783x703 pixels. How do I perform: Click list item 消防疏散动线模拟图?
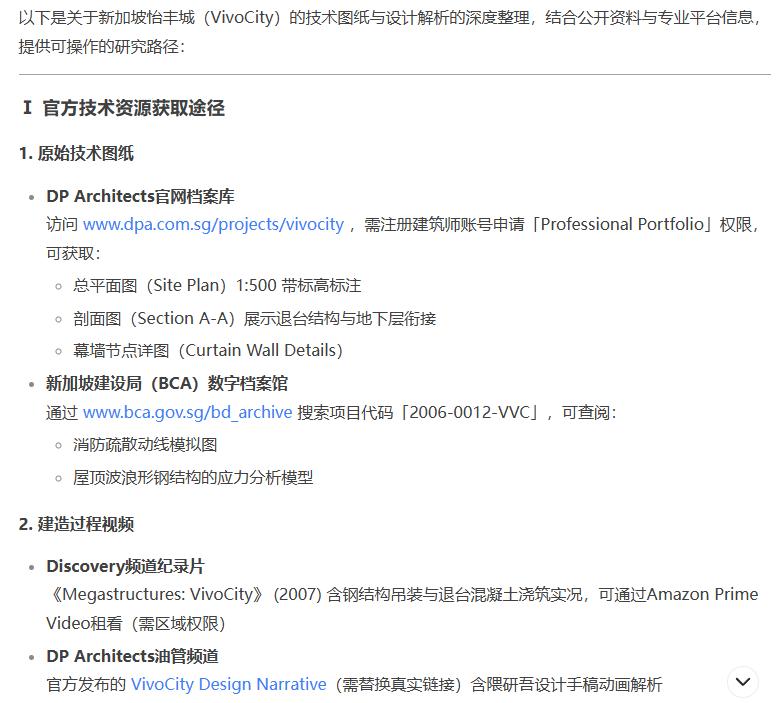click(x=145, y=444)
